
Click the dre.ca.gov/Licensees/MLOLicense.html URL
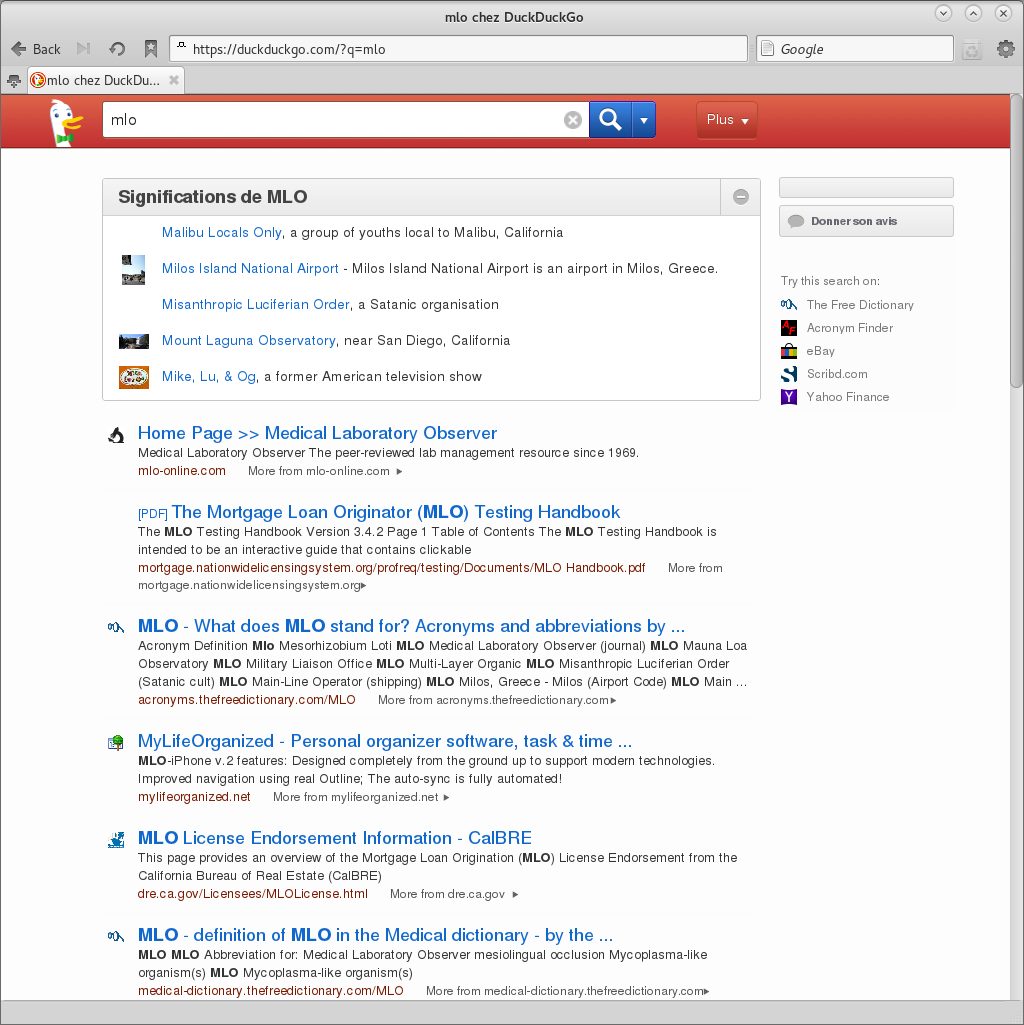pyautogui.click(x=252, y=894)
